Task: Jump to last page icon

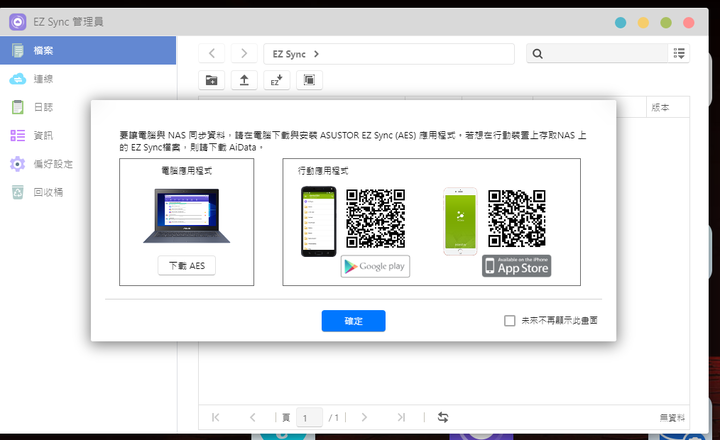Action: (x=401, y=417)
